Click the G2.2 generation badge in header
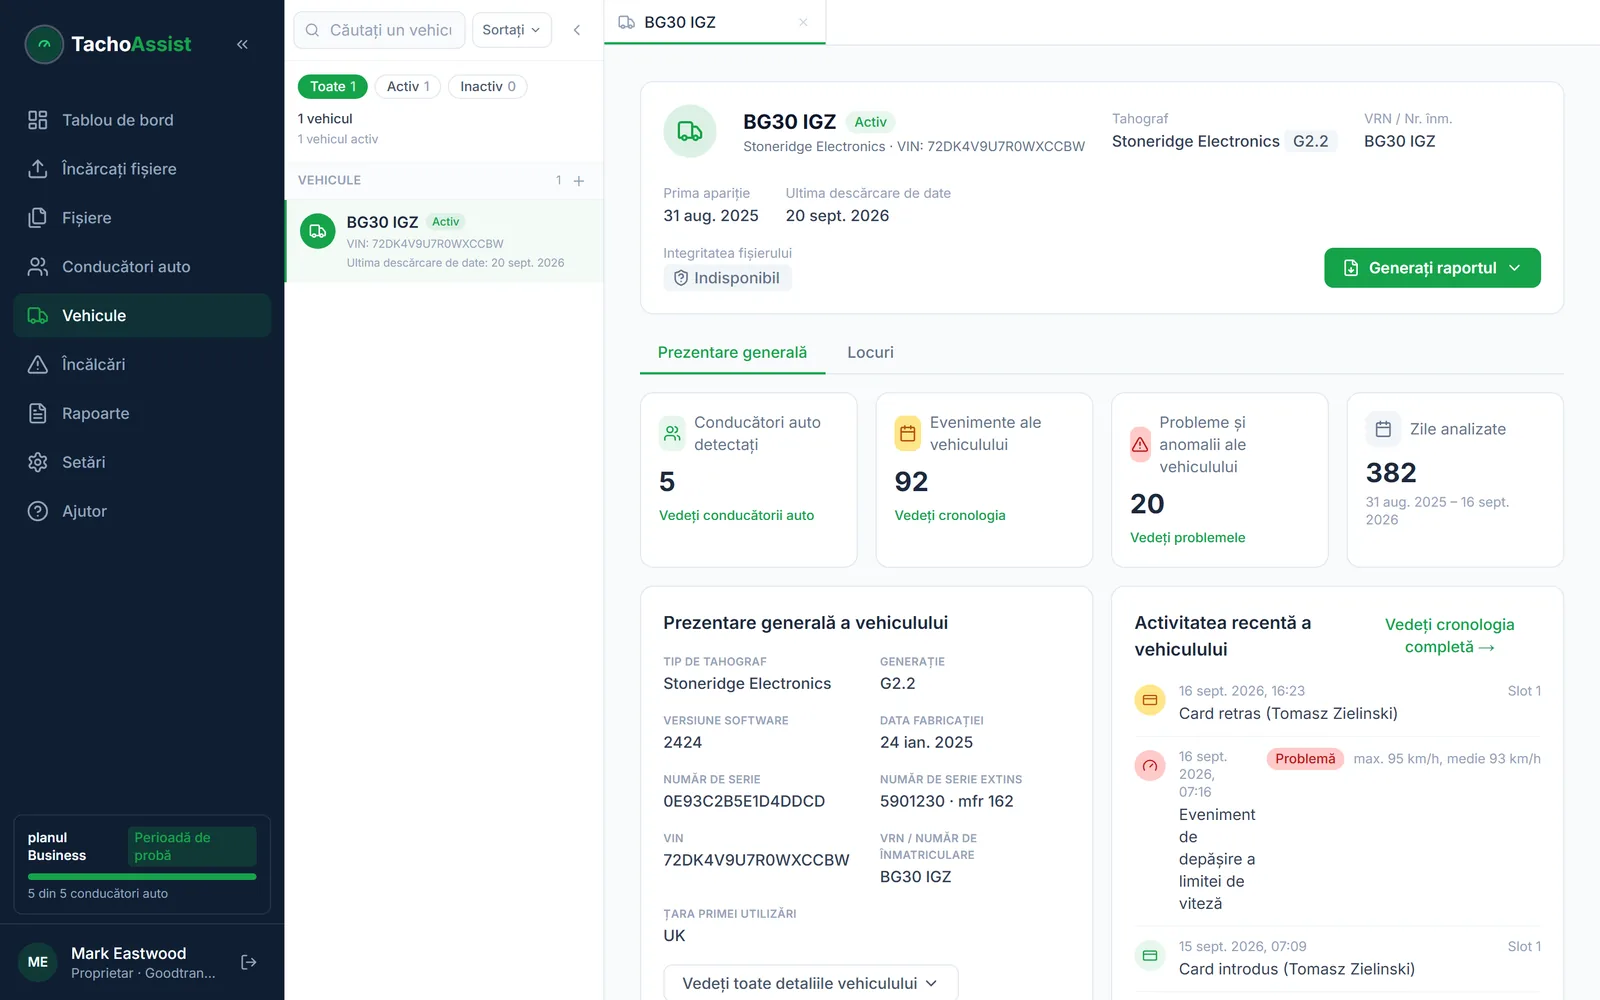The width and height of the screenshot is (1600, 1000). tap(1310, 142)
